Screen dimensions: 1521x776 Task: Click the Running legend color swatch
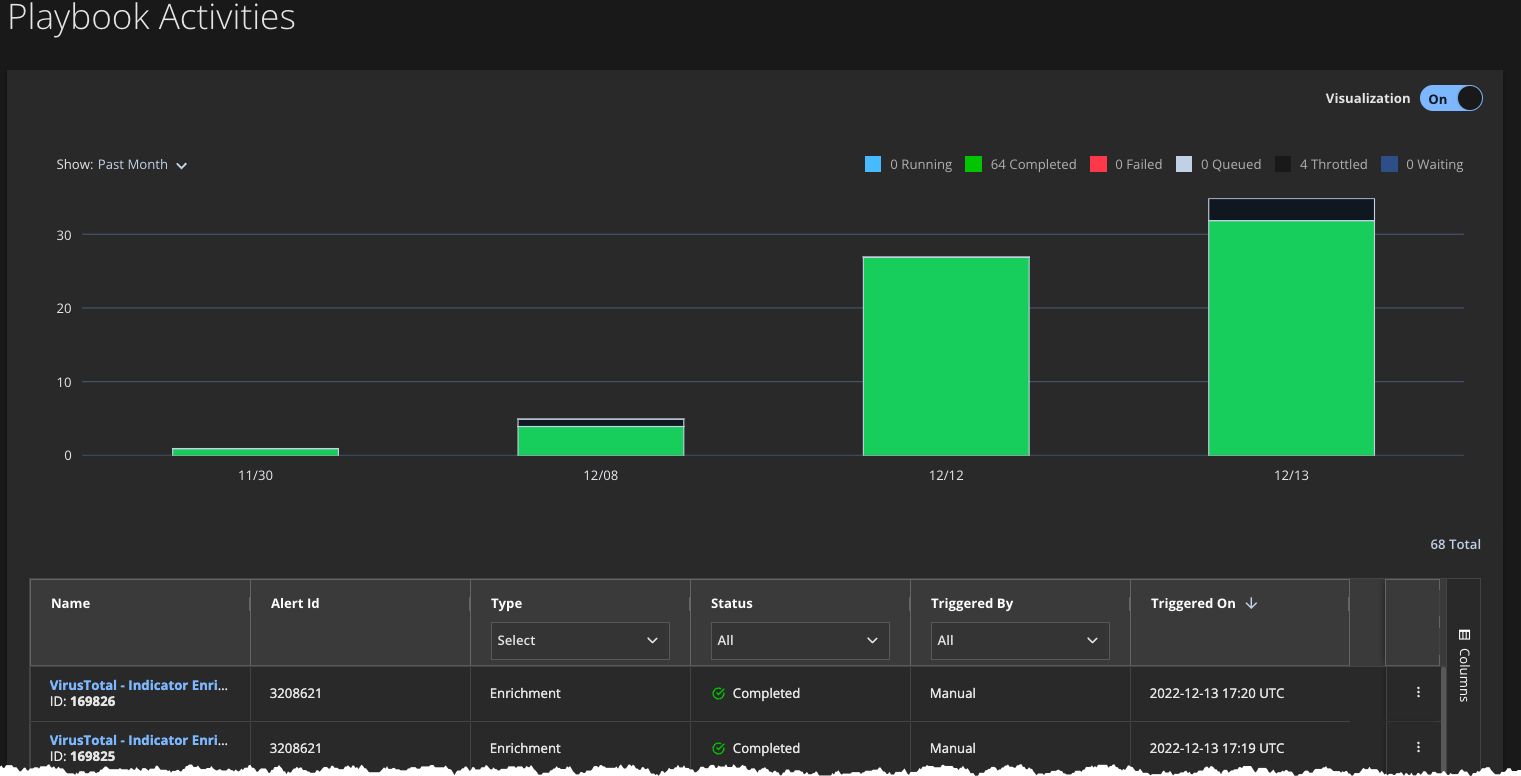coord(873,165)
